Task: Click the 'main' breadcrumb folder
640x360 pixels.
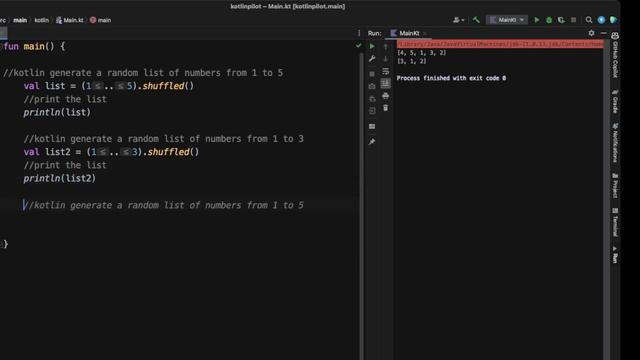Action: (20, 20)
